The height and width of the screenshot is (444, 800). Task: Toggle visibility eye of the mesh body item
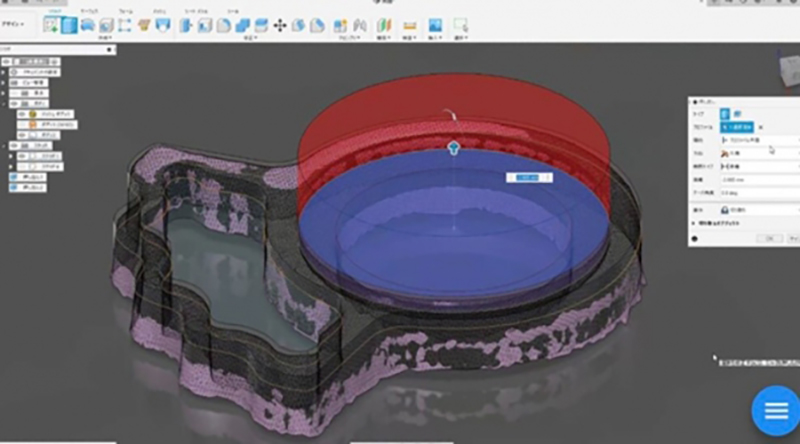[x=21, y=113]
